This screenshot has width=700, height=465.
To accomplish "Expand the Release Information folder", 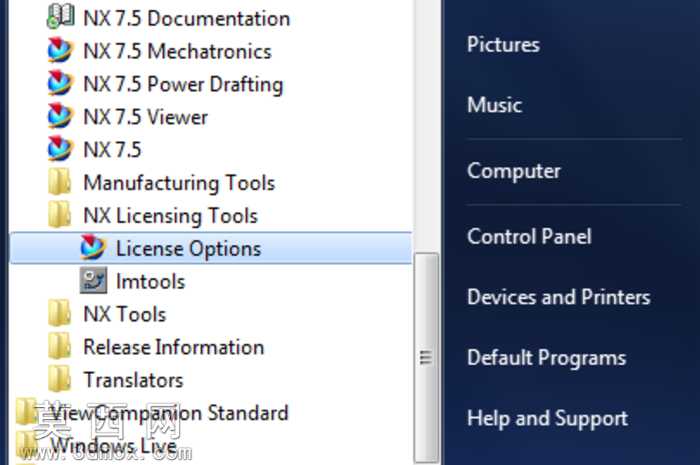I will (x=174, y=347).
